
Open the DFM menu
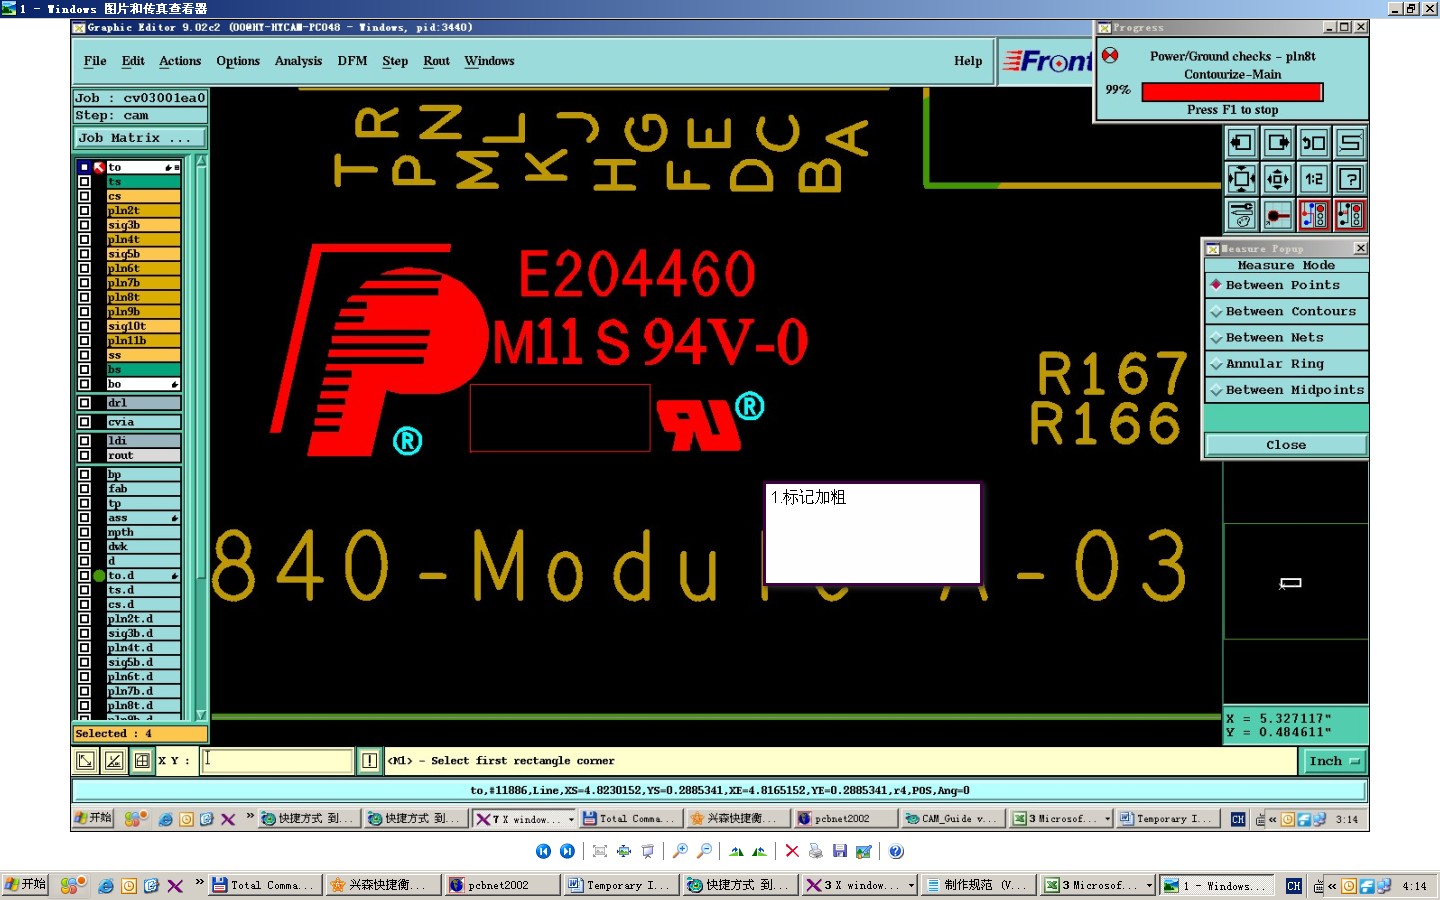pos(352,61)
